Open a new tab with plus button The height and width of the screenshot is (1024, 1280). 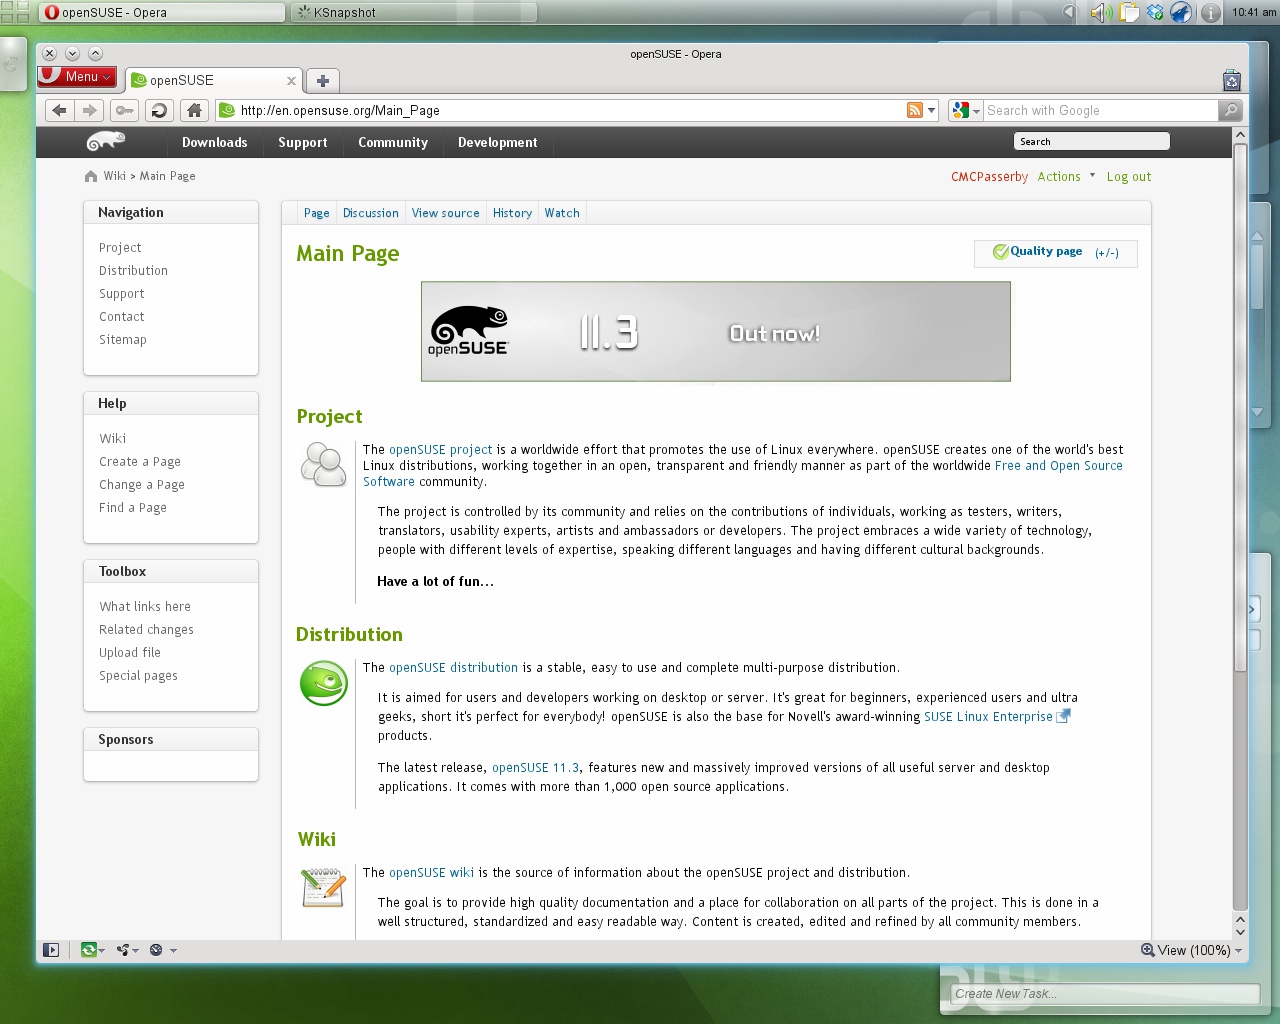(x=322, y=81)
